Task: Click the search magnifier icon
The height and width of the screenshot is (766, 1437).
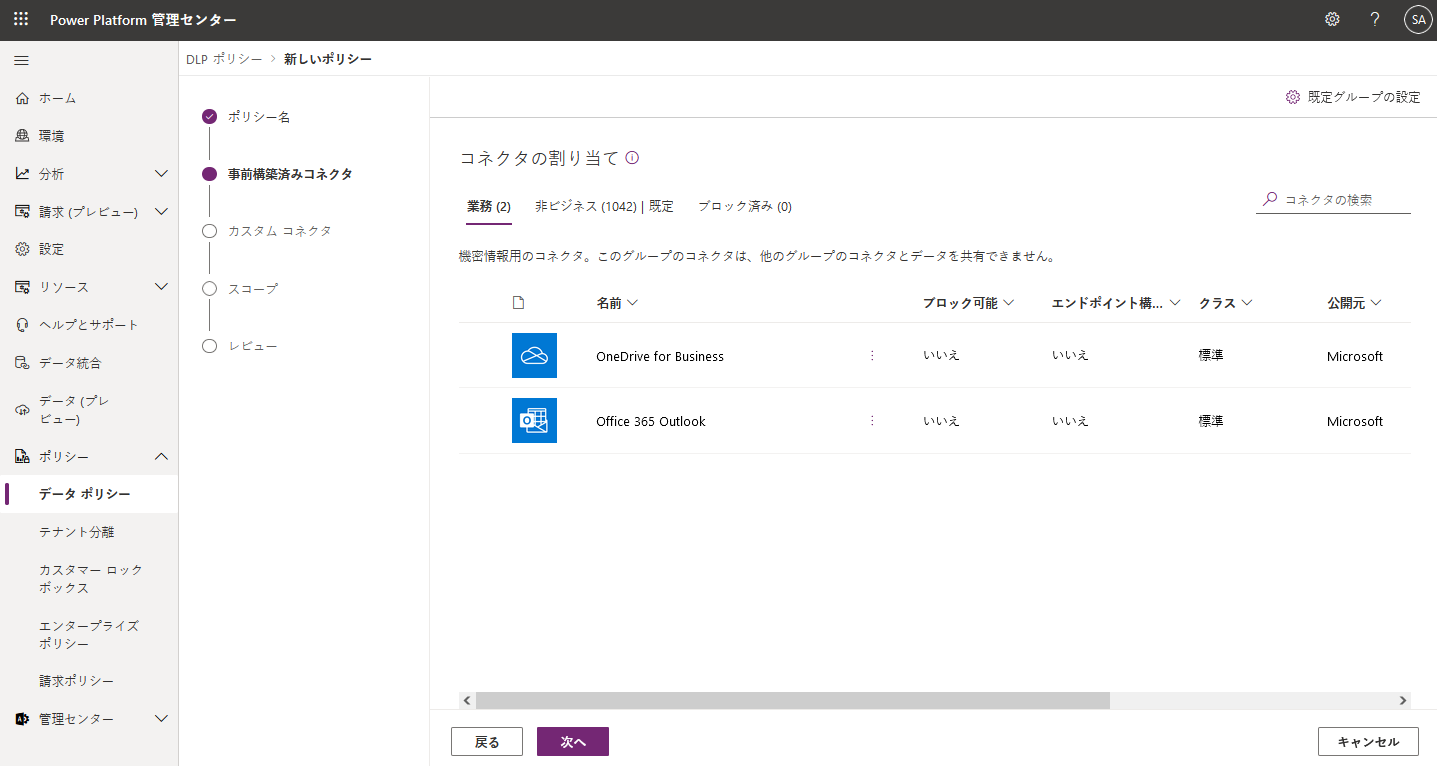Action: pyautogui.click(x=1270, y=199)
